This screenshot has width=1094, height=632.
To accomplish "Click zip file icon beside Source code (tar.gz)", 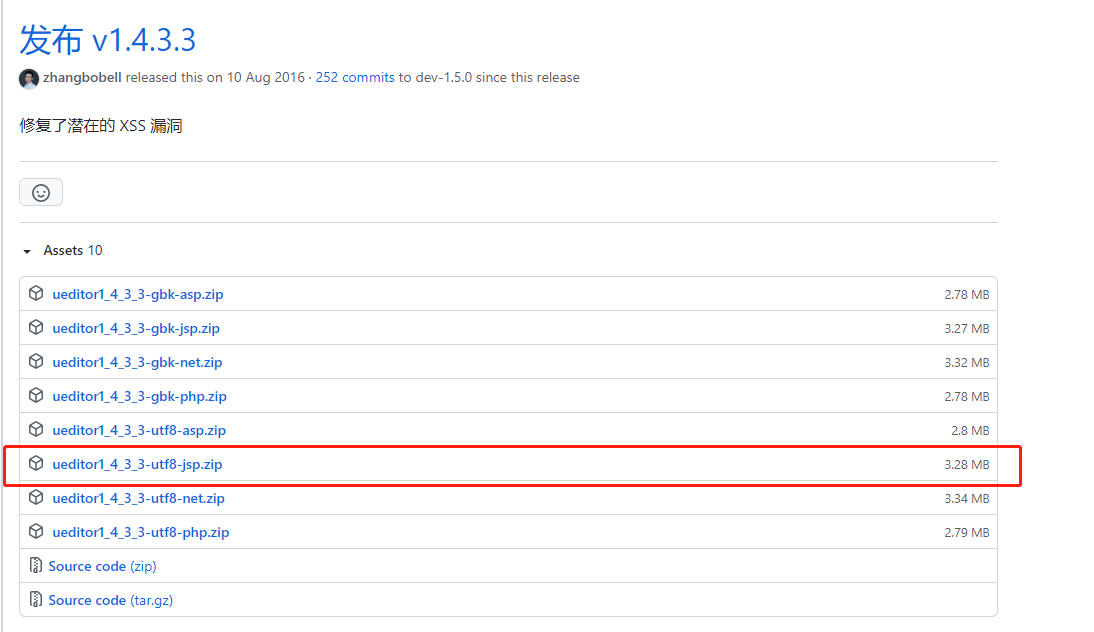I will click(x=36, y=599).
